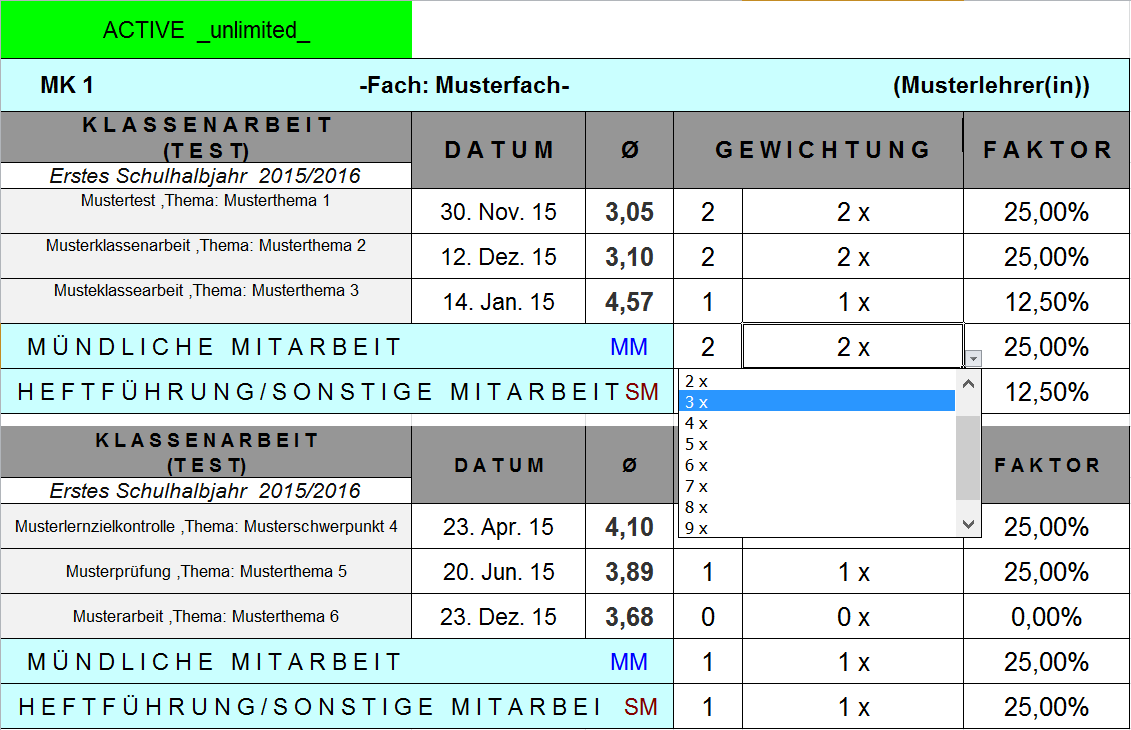Click the Mustertest average value 3,05

[628, 211]
